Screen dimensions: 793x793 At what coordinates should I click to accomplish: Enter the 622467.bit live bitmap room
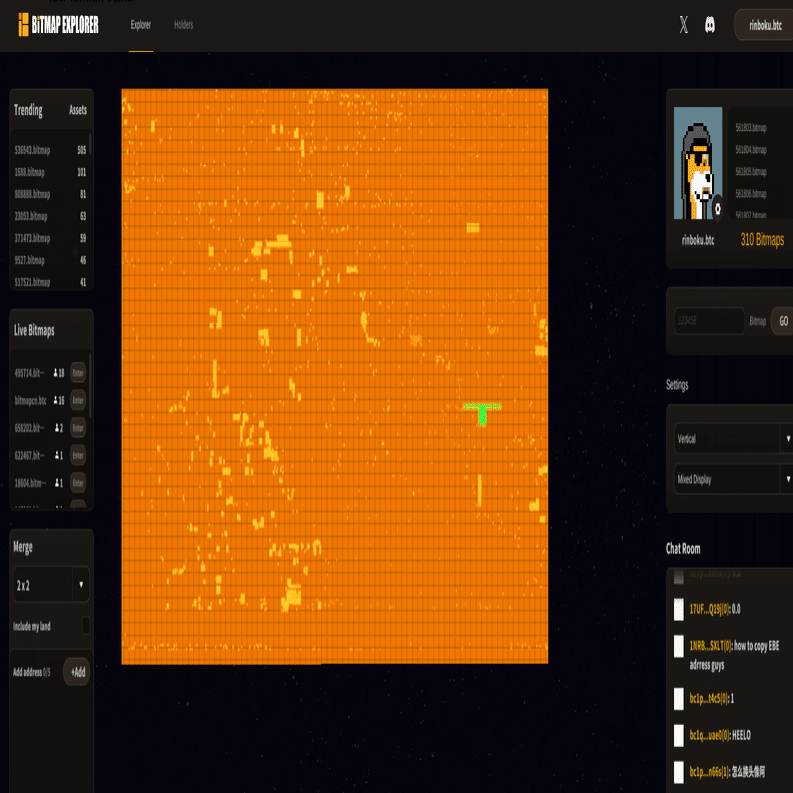(x=78, y=455)
